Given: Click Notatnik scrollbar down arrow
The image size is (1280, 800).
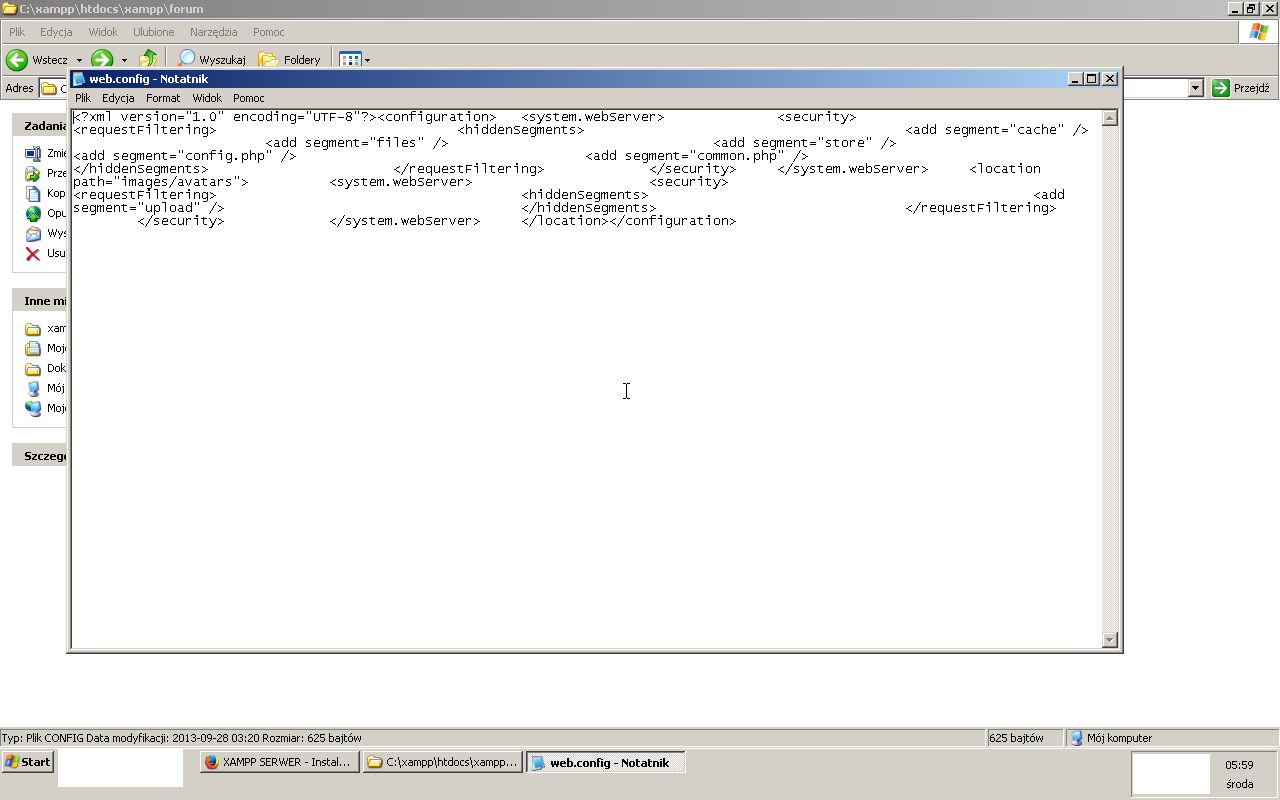Looking at the screenshot, I should point(1109,640).
